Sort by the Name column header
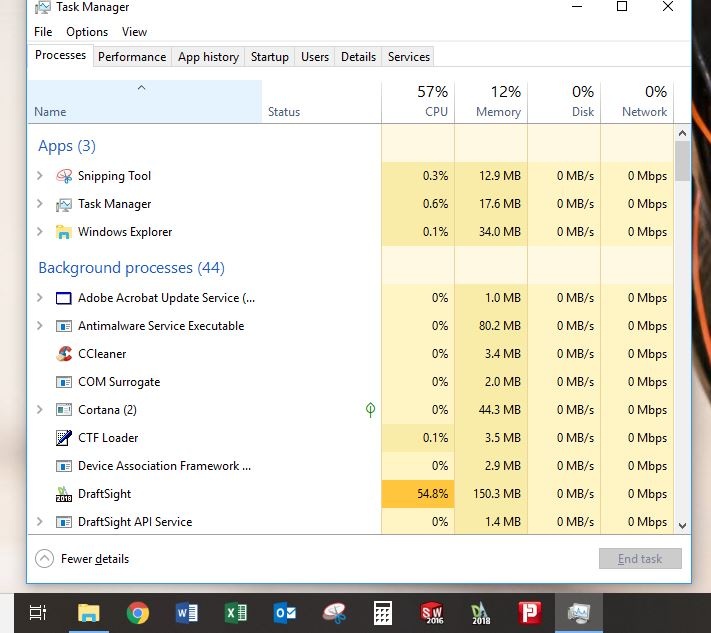 (x=145, y=102)
